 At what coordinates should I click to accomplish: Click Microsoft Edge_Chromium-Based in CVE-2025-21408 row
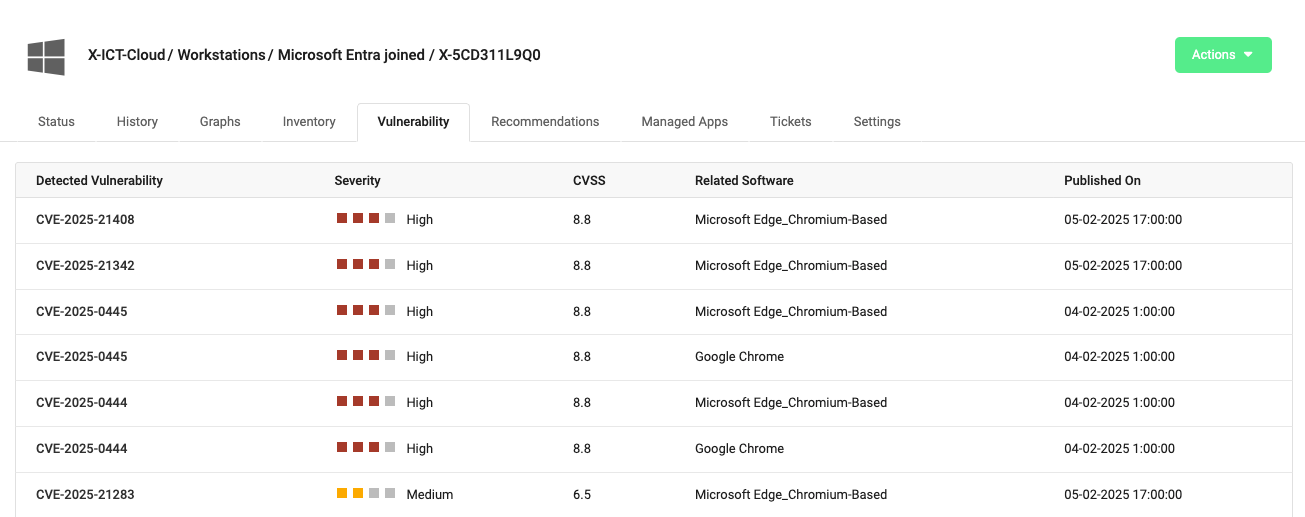(x=791, y=220)
